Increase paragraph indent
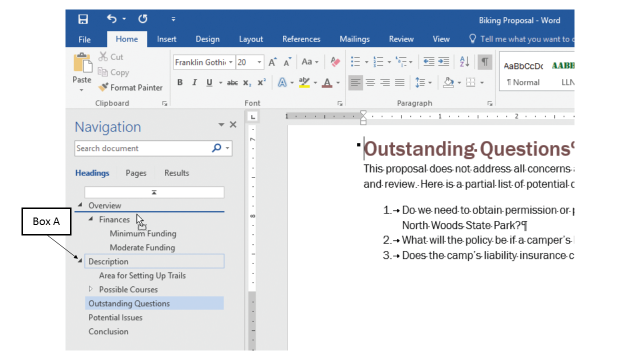 click(x=444, y=62)
